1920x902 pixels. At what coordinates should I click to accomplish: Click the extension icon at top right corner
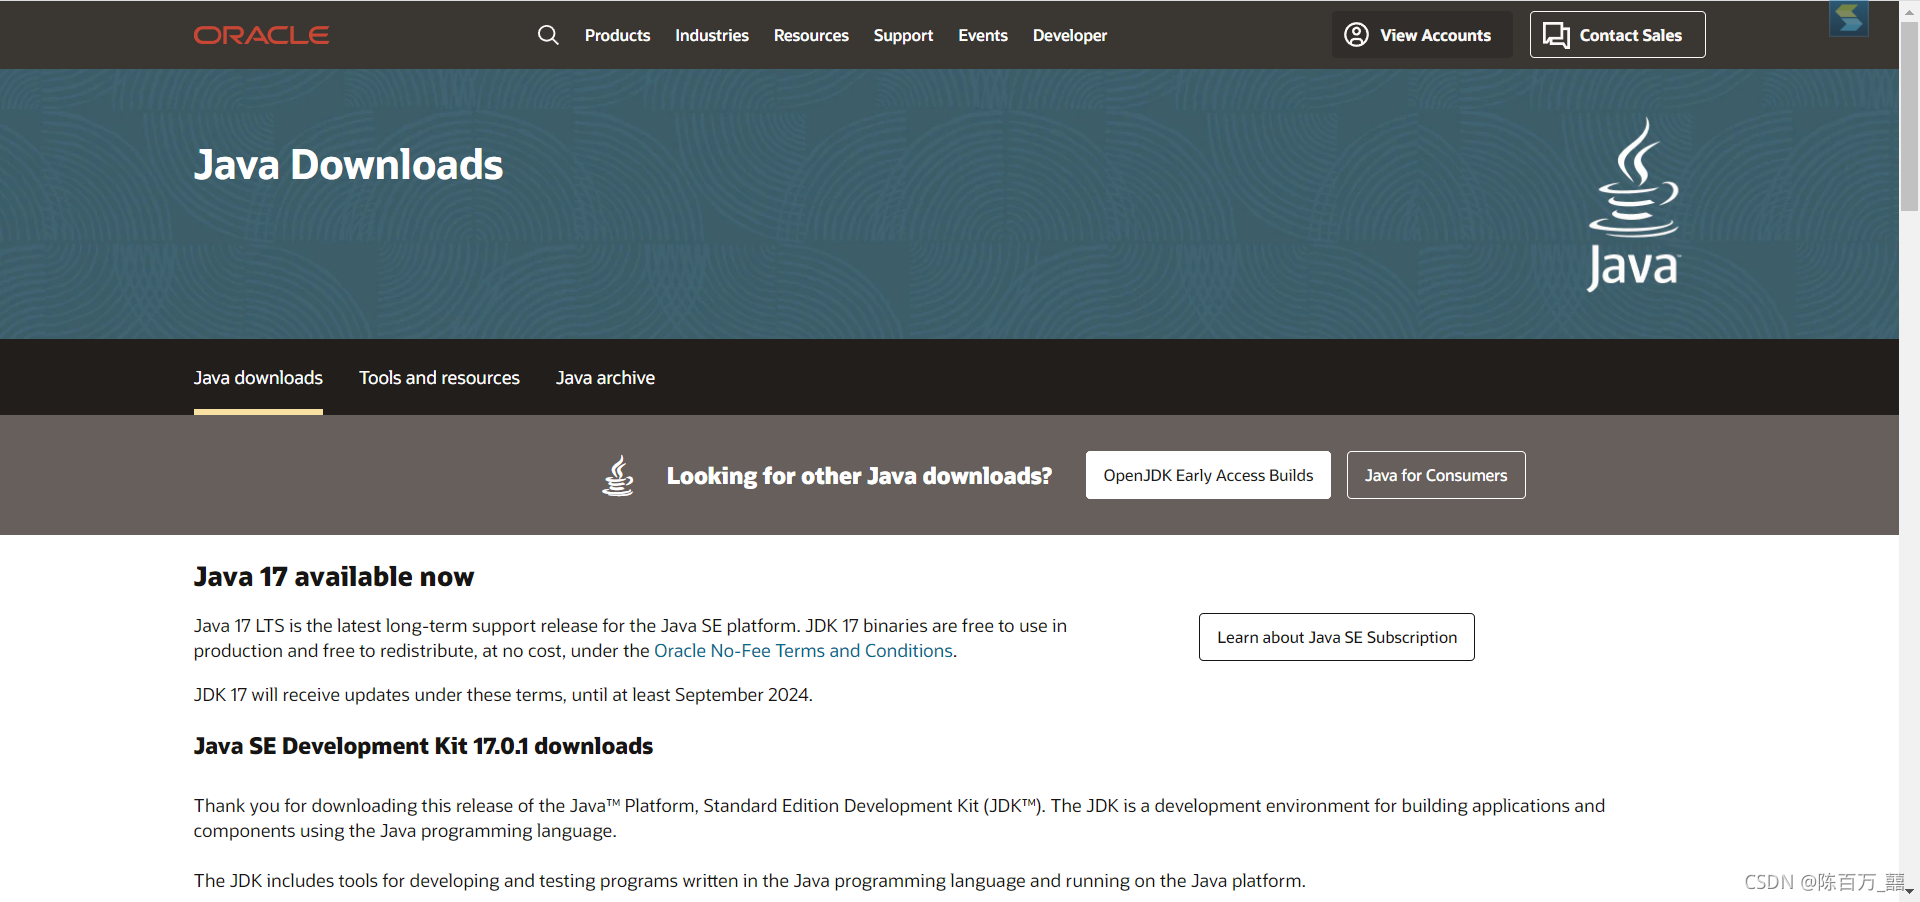tap(1848, 18)
